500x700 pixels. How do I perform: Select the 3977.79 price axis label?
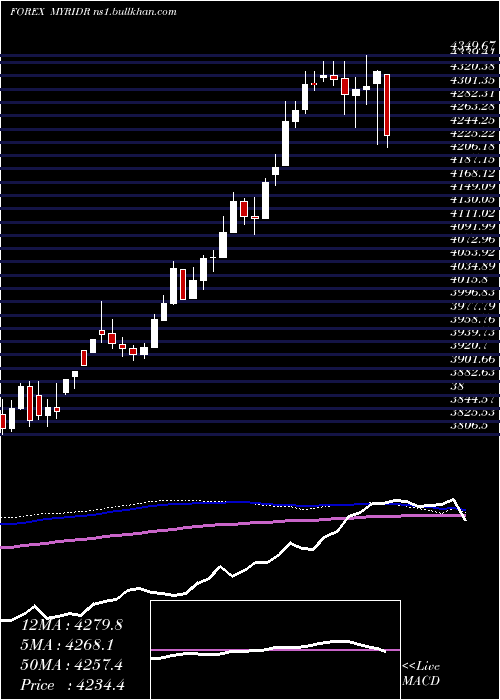pos(474,305)
